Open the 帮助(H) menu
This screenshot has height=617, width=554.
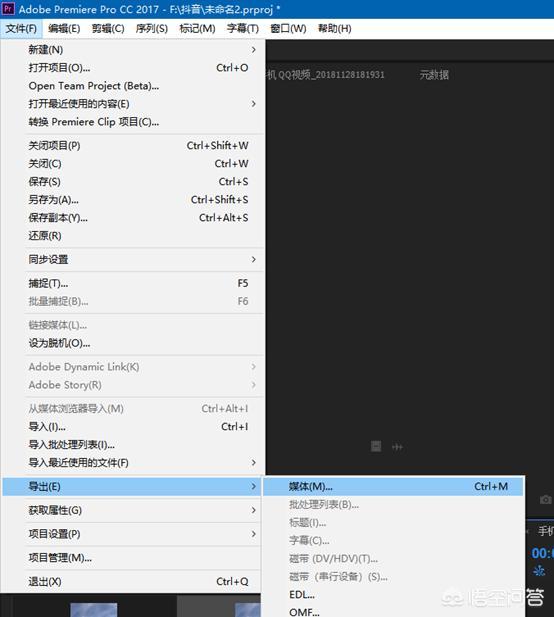pos(334,29)
